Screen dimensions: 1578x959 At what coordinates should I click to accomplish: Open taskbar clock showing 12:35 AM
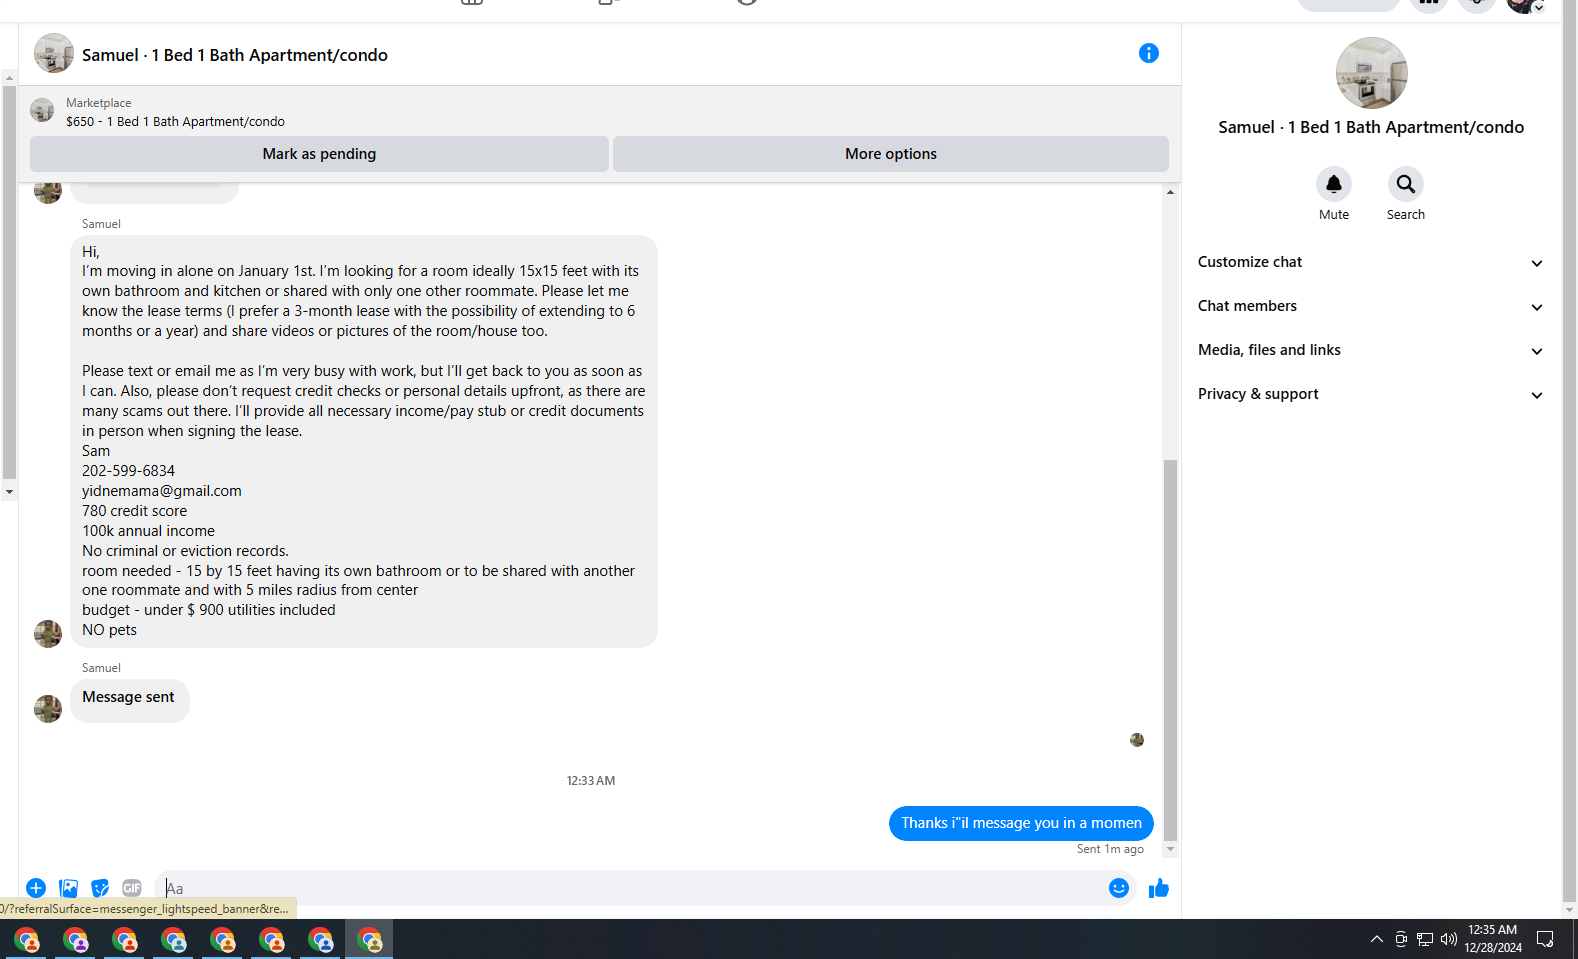pyautogui.click(x=1493, y=939)
